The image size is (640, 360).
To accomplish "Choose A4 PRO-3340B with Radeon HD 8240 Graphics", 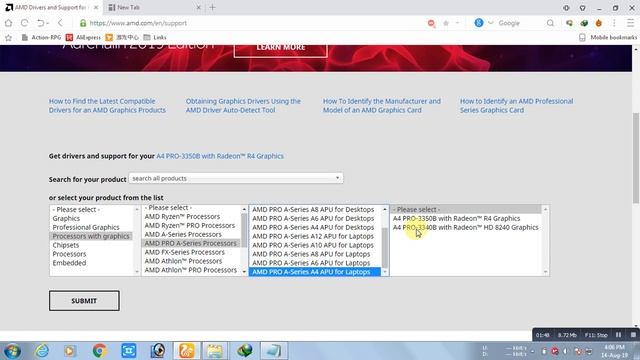I will click(x=465, y=227).
